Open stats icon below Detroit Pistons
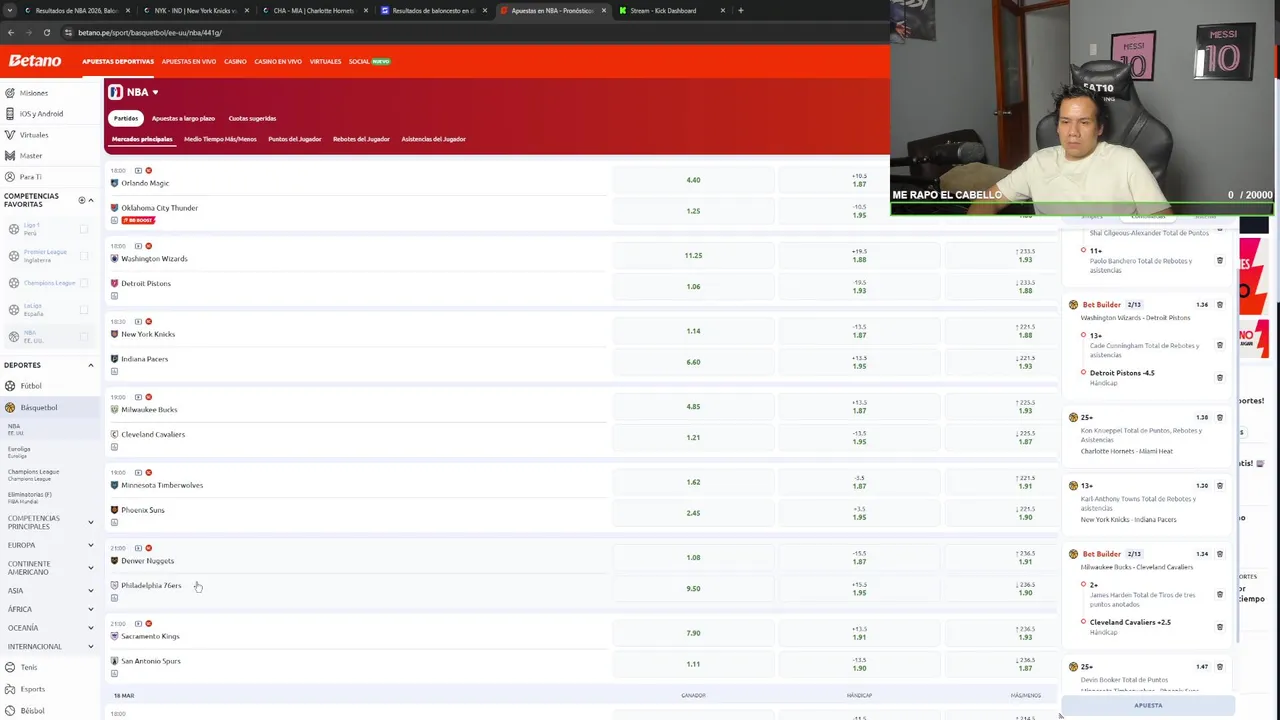The height and width of the screenshot is (720, 1280). click(115, 296)
